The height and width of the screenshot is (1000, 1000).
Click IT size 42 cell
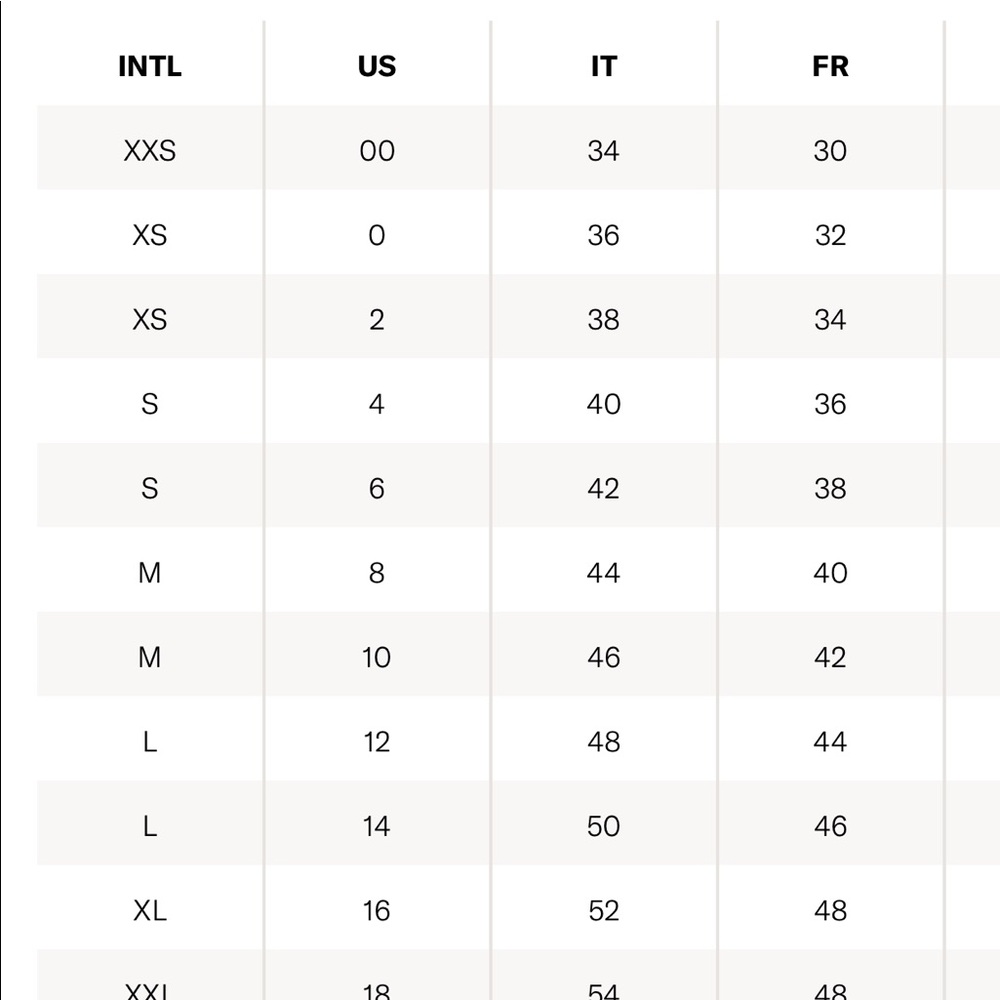(x=603, y=489)
